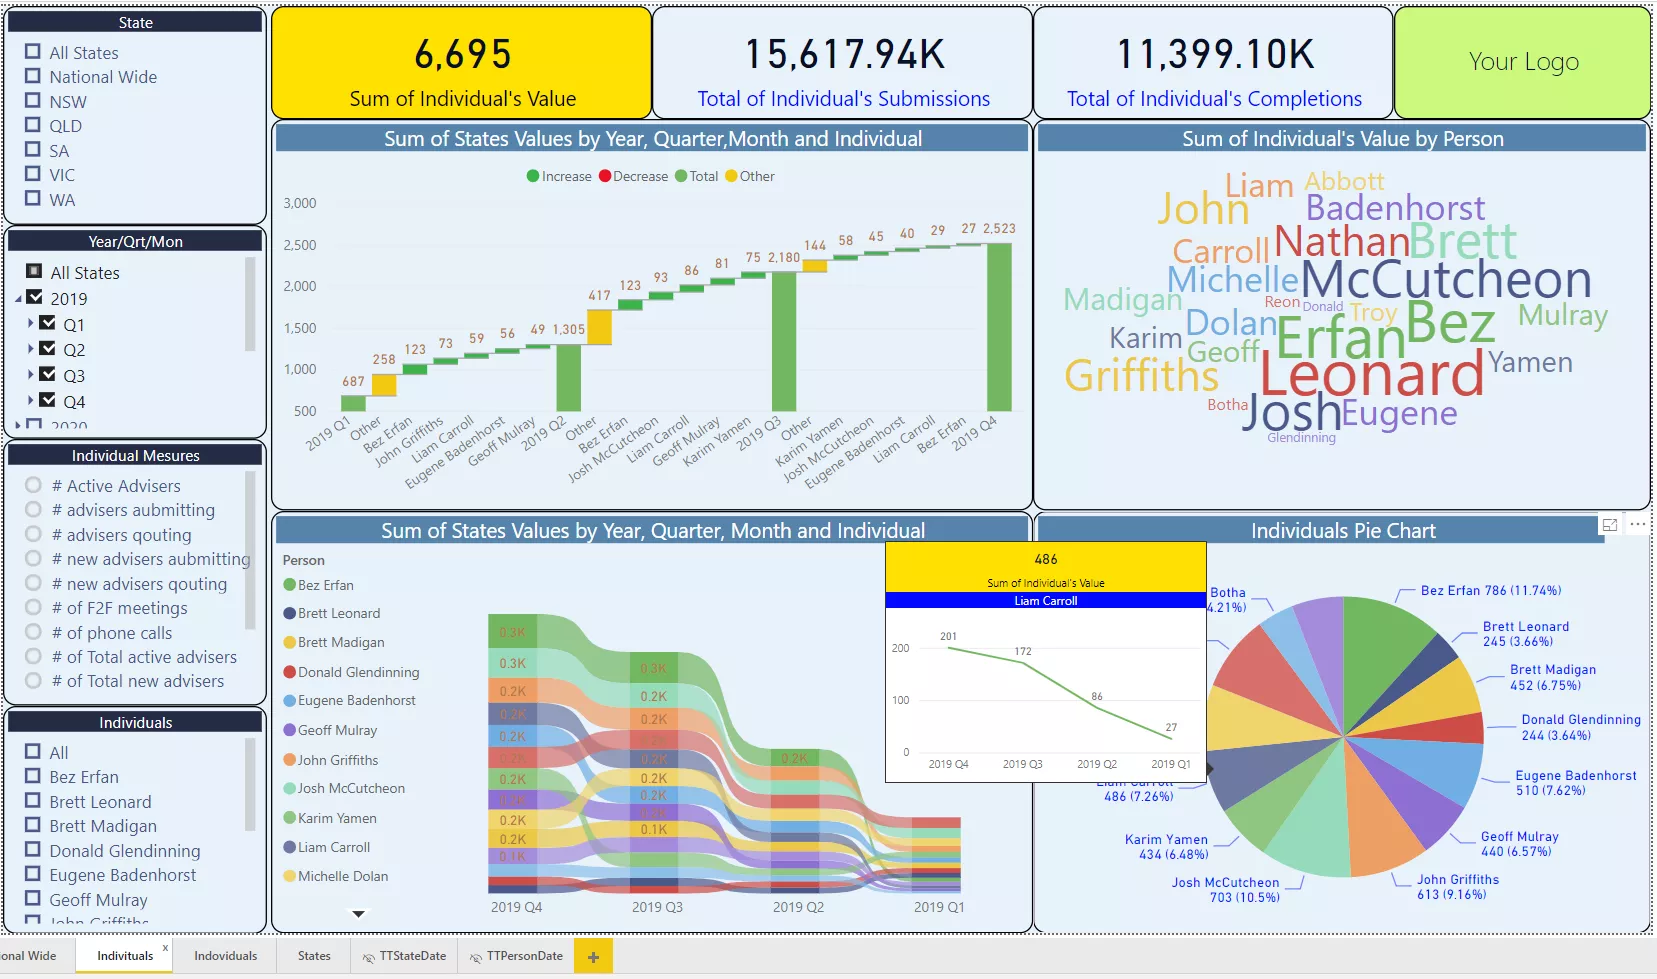The image size is (1657, 979).
Task: Uncheck the Q3 quarter checkbox
Action: tap(47, 374)
